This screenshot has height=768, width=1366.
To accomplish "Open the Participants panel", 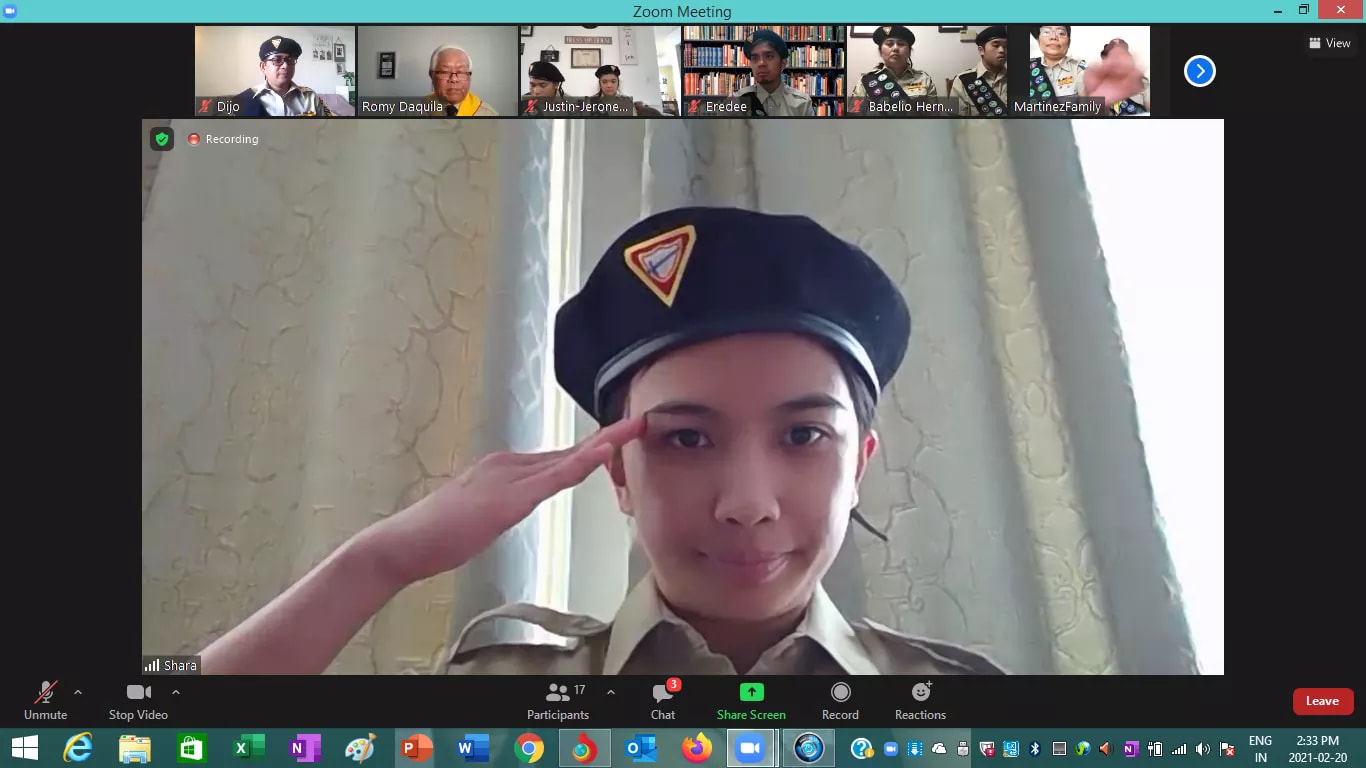I will coord(558,700).
